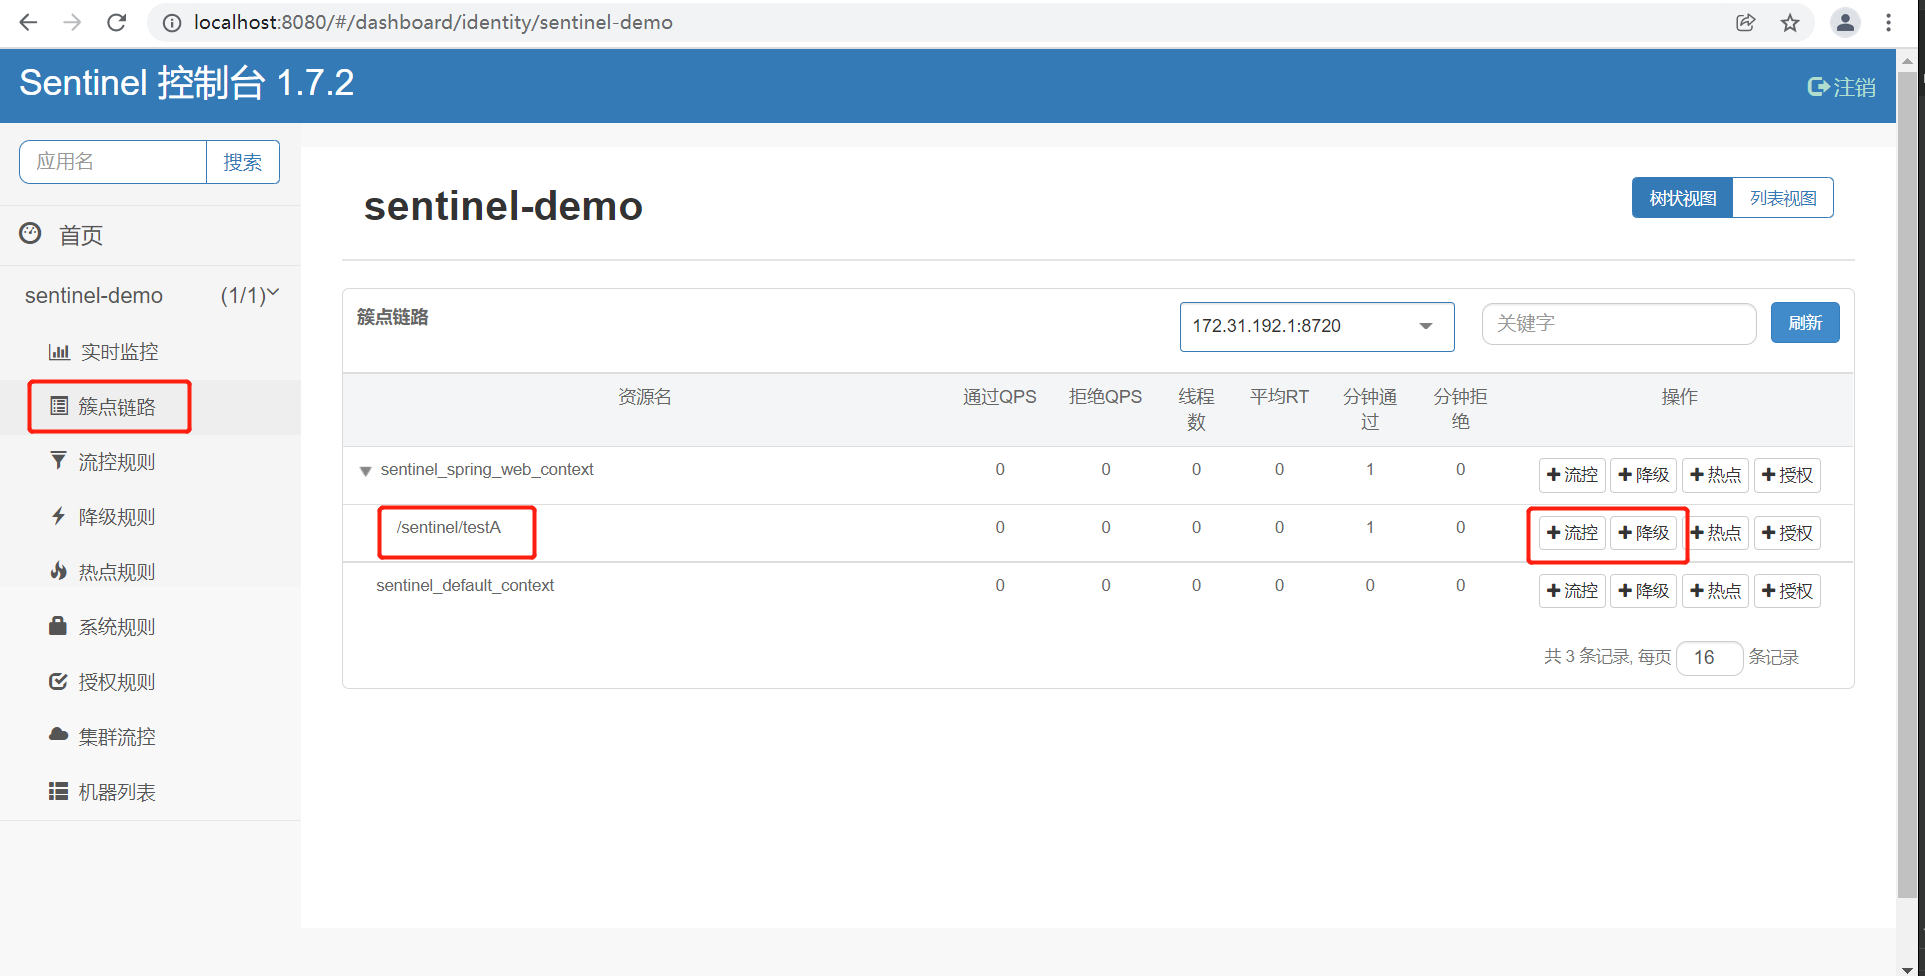Open 实时监控 in sidebar

coord(104,352)
